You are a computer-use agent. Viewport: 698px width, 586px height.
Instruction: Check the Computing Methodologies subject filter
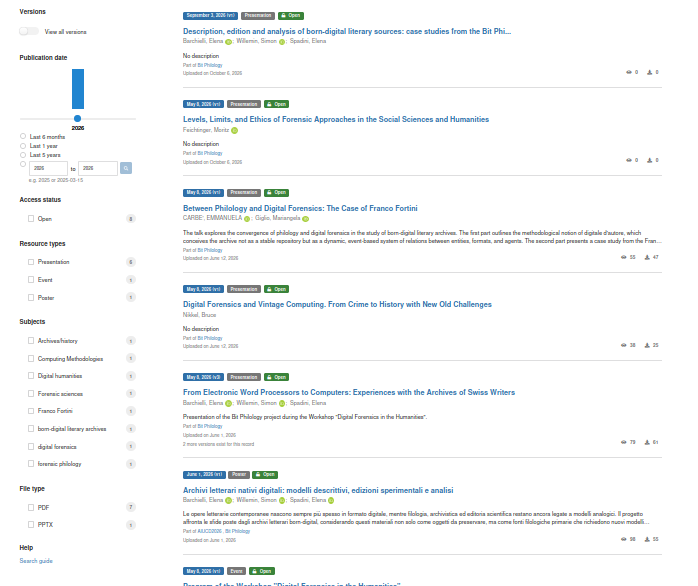pos(31,358)
